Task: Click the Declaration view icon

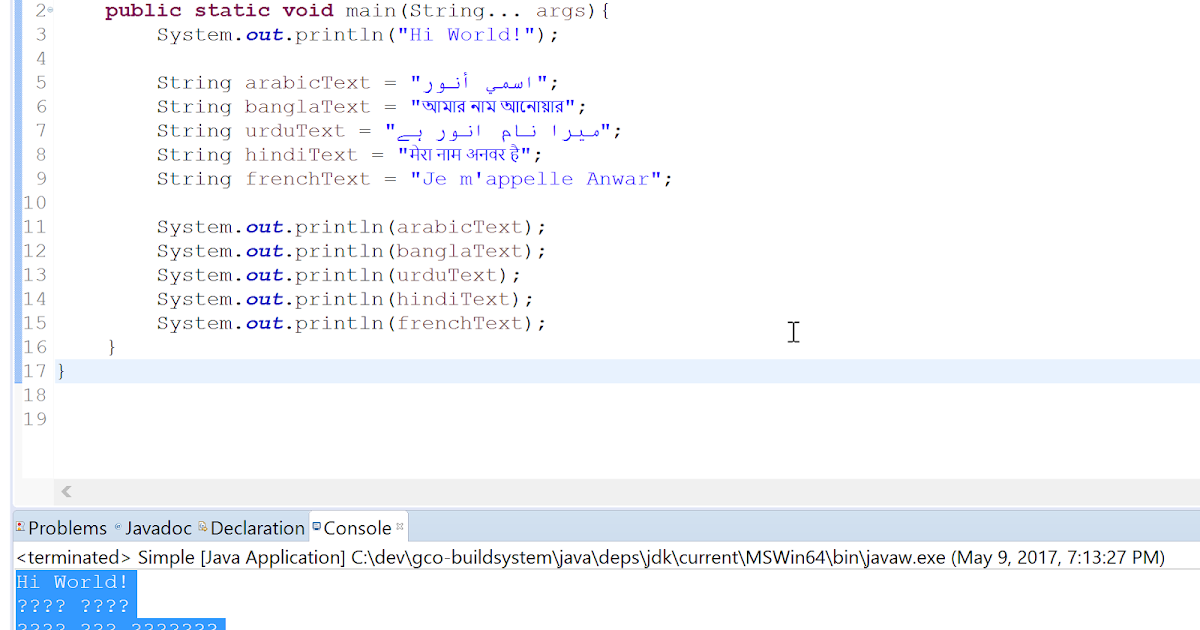Action: click(x=202, y=527)
